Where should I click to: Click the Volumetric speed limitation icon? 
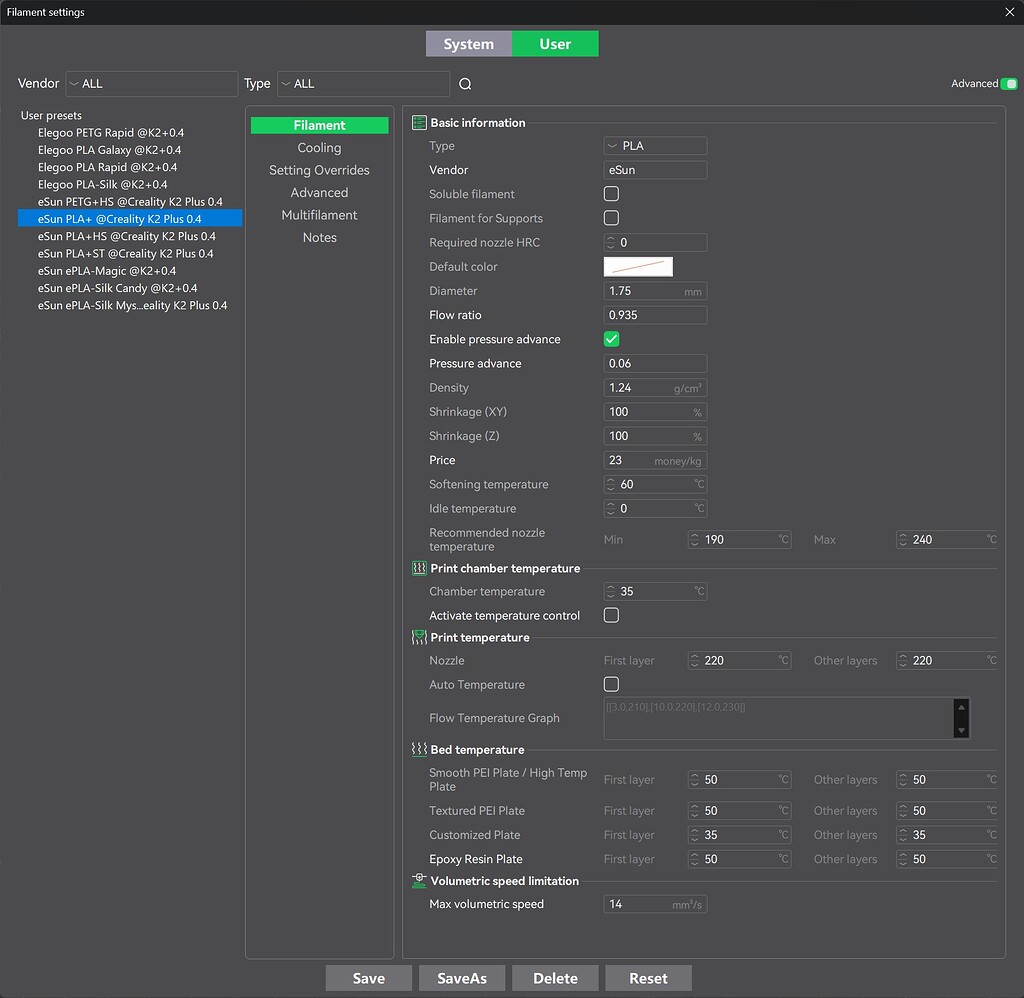pyautogui.click(x=419, y=881)
